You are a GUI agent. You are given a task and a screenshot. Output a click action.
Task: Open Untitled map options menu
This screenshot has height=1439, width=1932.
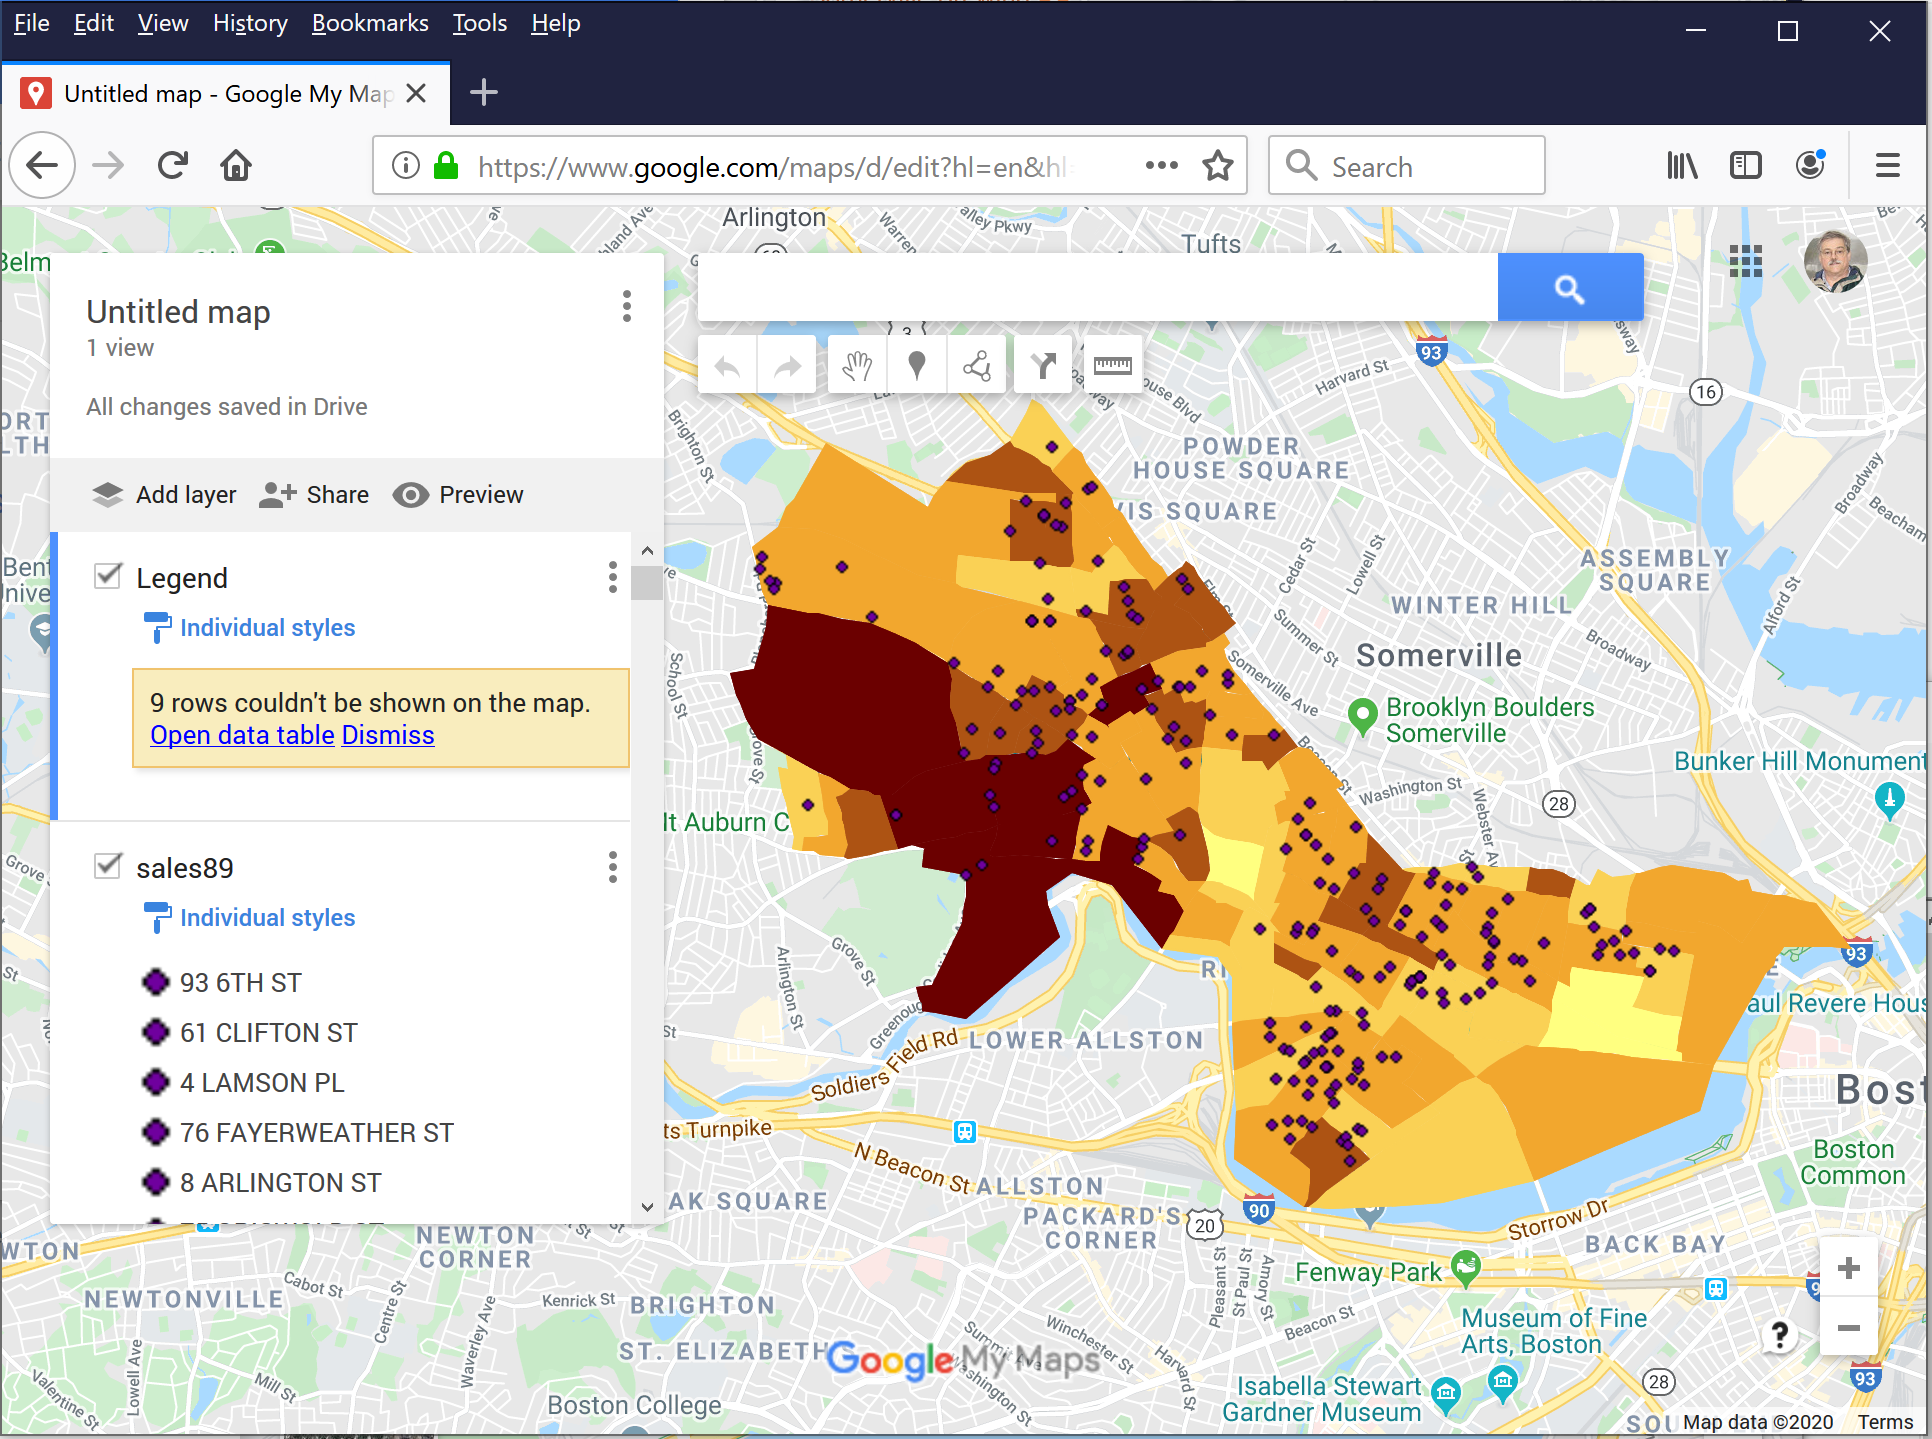(627, 306)
